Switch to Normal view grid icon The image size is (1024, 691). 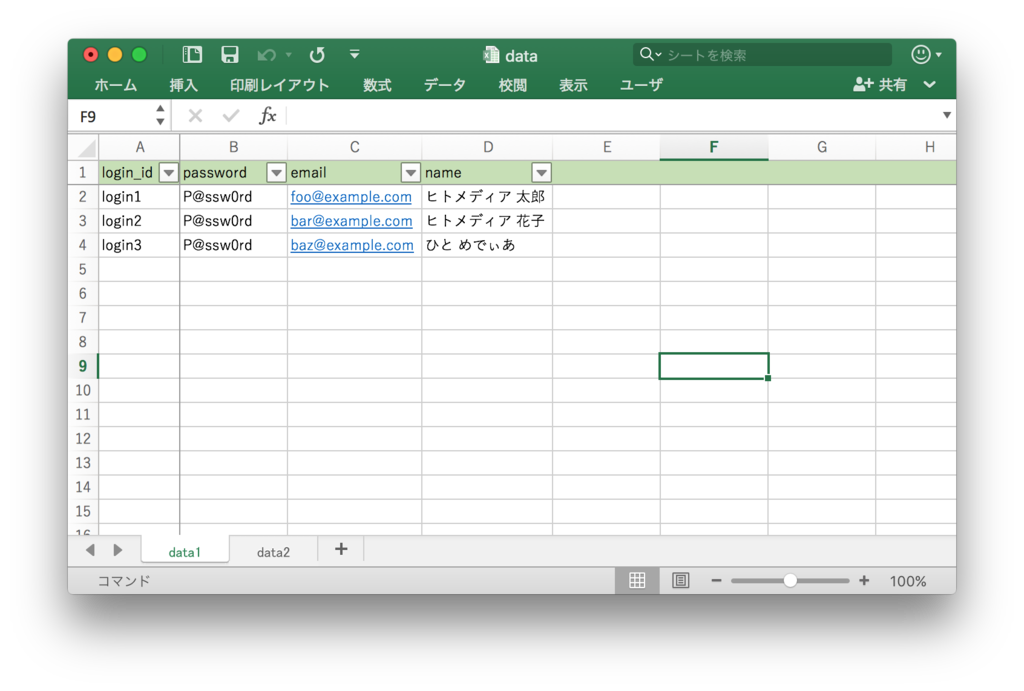[637, 581]
